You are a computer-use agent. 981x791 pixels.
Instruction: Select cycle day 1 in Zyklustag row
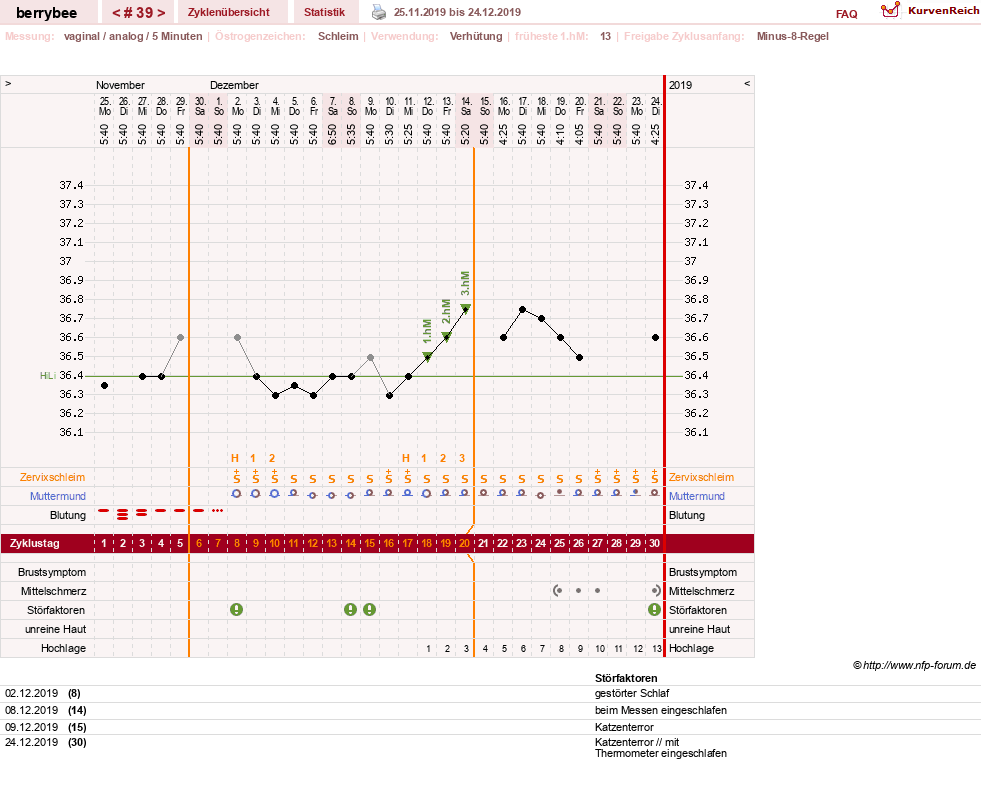(104, 543)
